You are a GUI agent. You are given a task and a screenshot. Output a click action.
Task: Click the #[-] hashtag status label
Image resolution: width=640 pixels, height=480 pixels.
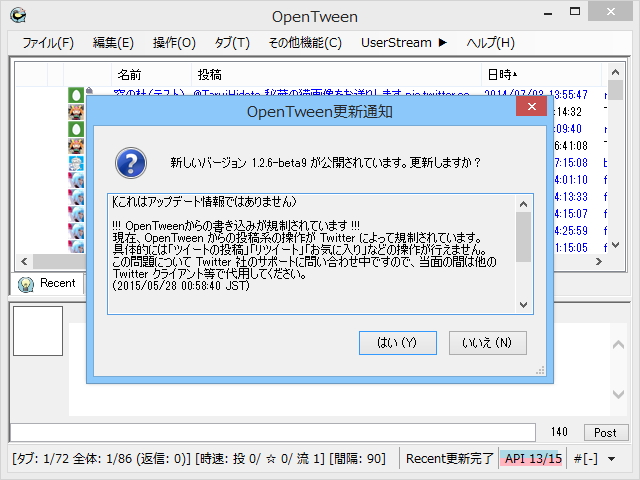pos(585,459)
